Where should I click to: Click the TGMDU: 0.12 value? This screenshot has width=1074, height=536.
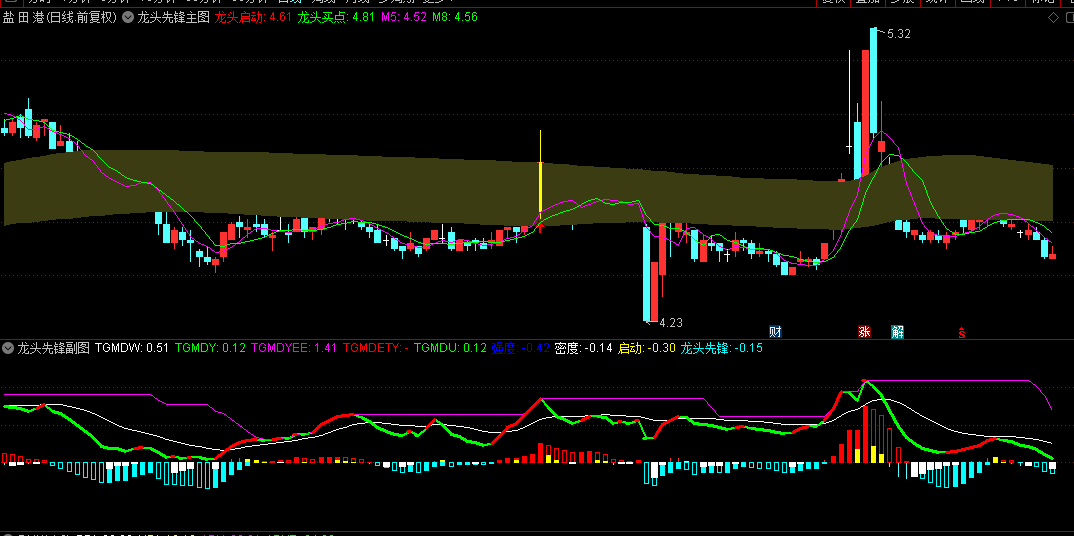pyautogui.click(x=451, y=348)
